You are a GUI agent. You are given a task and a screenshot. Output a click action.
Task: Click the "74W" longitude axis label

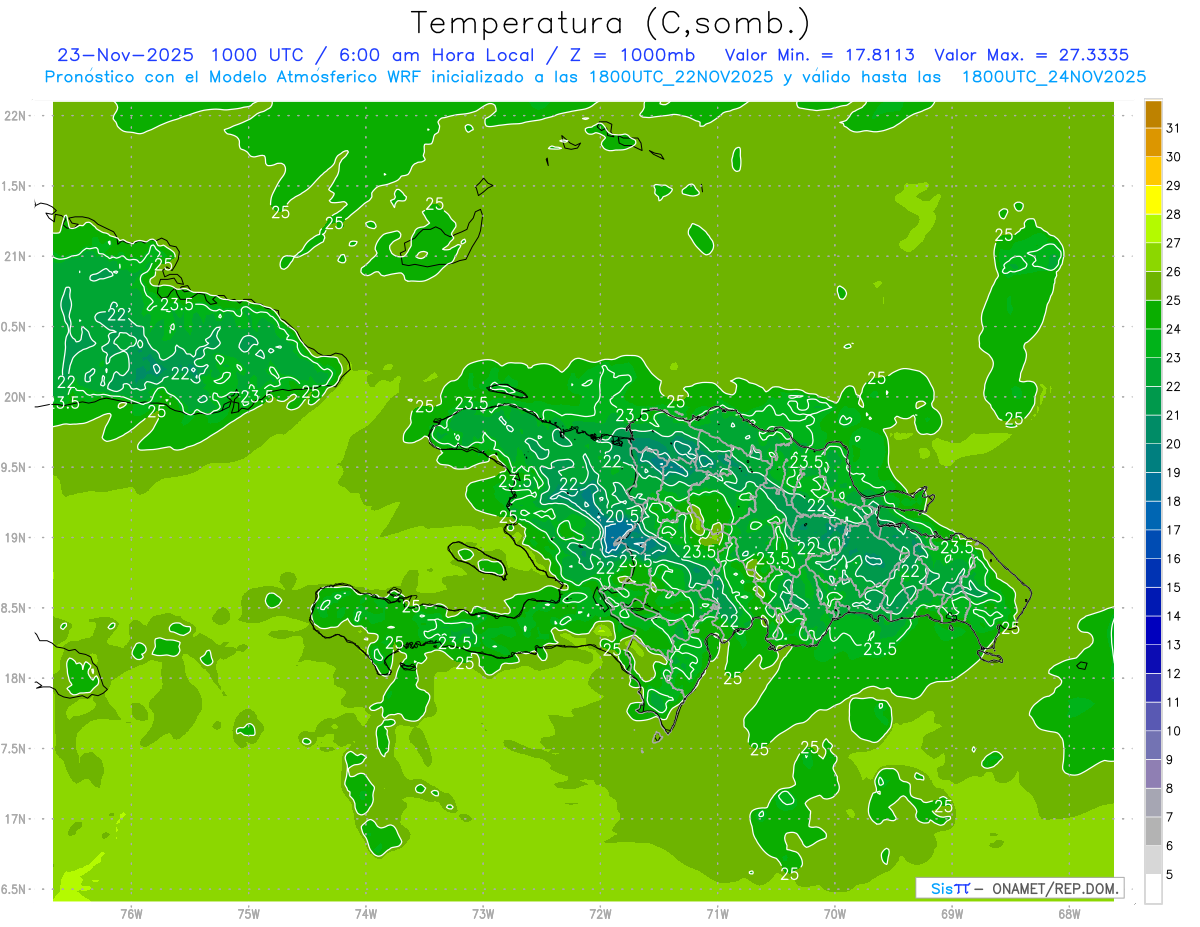(366, 913)
